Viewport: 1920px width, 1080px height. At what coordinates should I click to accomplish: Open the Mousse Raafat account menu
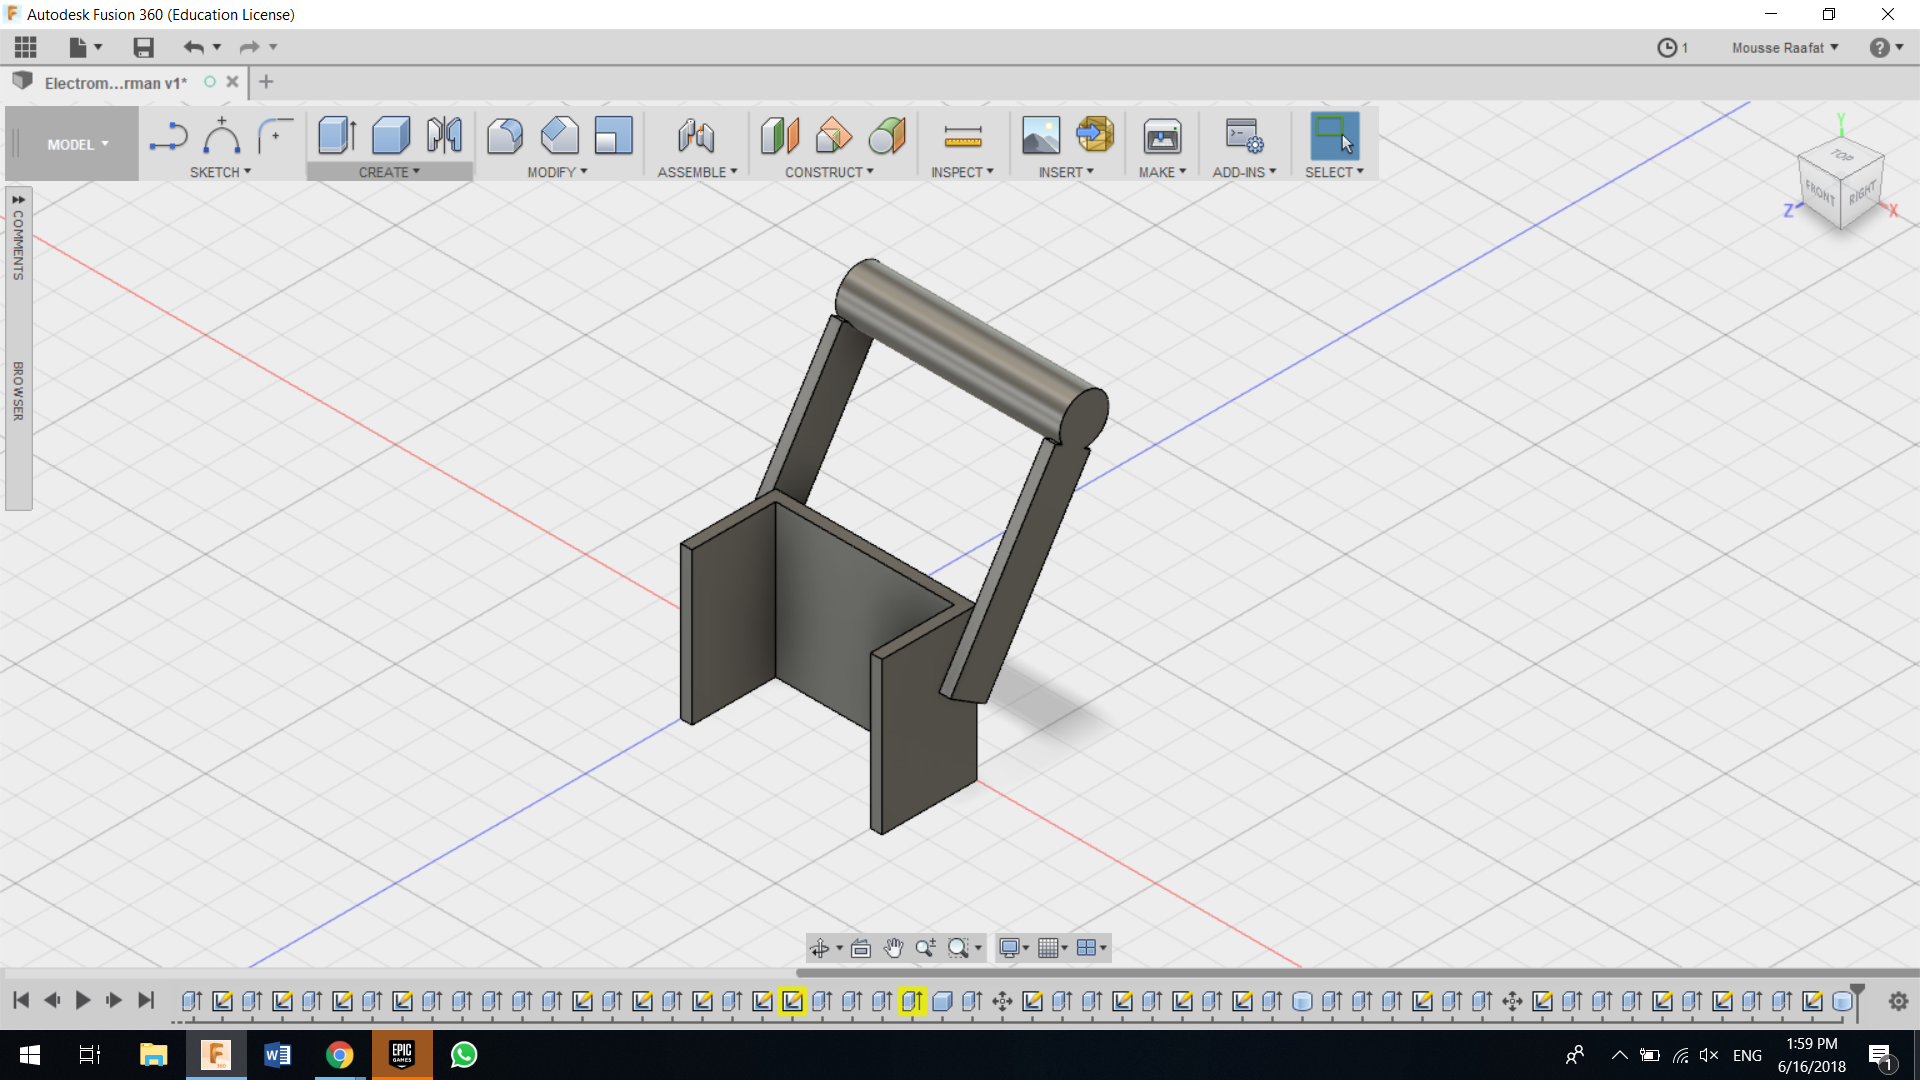(1785, 47)
